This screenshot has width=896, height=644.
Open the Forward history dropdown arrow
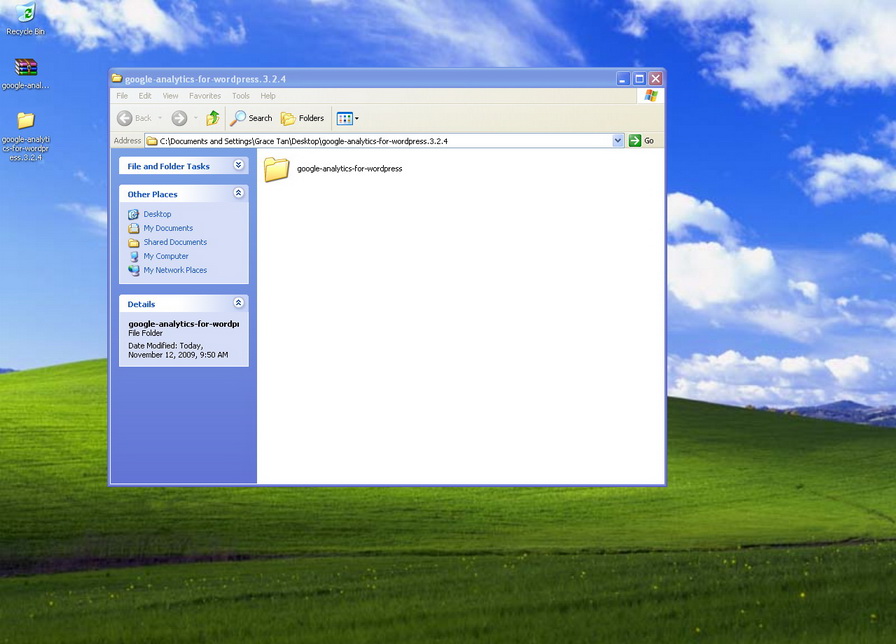click(x=195, y=118)
